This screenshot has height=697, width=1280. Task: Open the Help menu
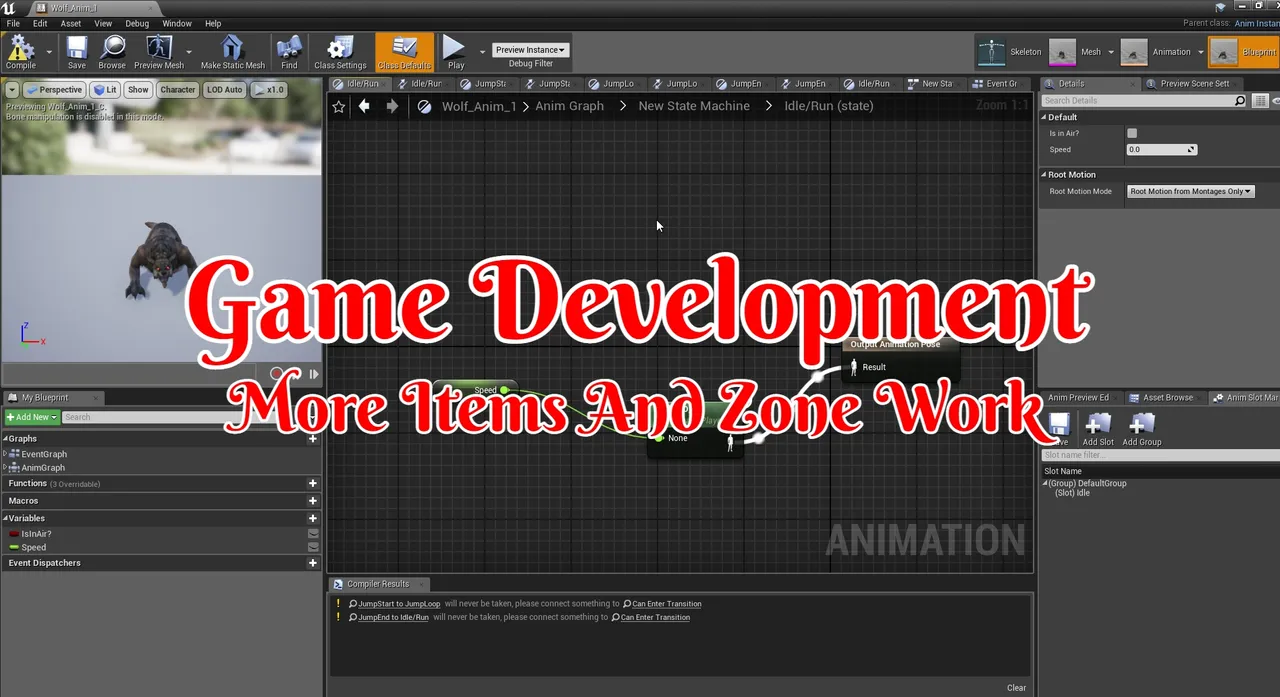click(213, 23)
